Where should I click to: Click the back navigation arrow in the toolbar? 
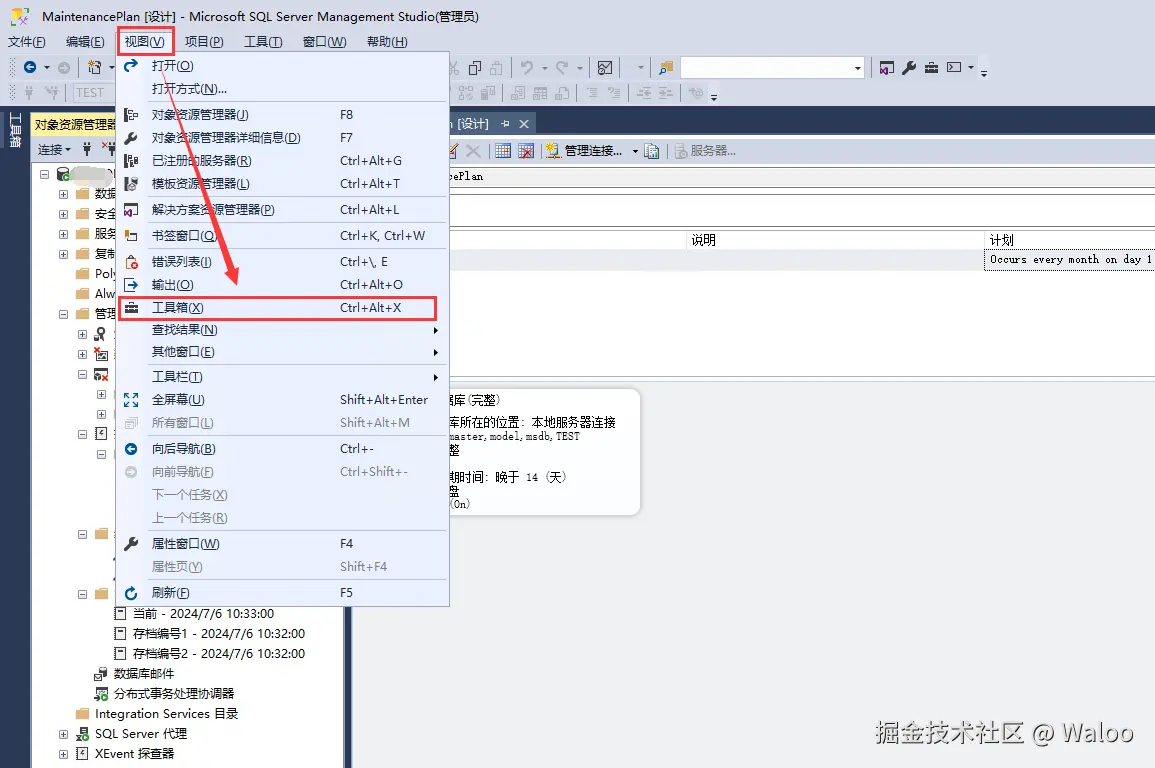click(x=30, y=67)
